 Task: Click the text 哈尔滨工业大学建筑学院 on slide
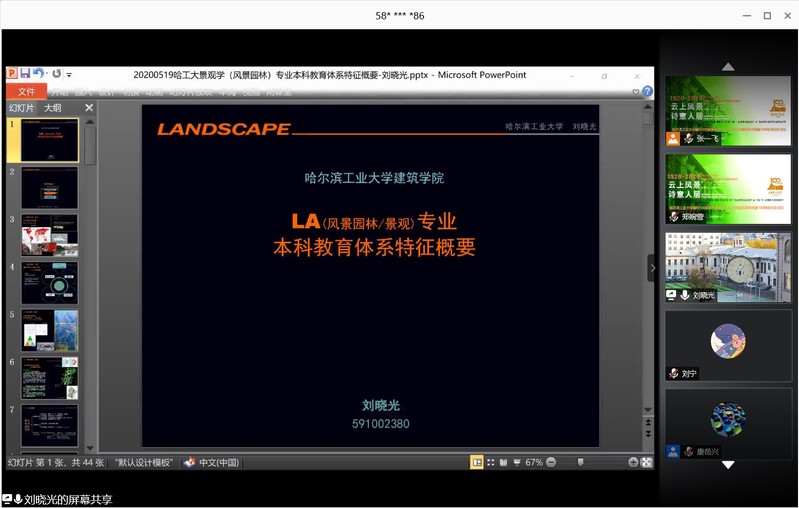tap(374, 178)
